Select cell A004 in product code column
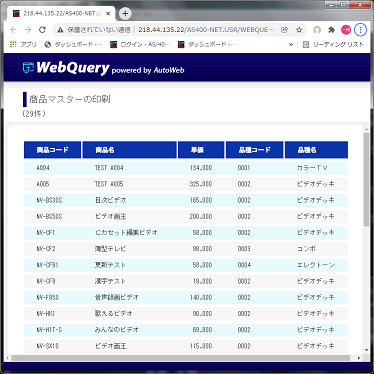This screenshot has height=374, width=374. [43, 168]
